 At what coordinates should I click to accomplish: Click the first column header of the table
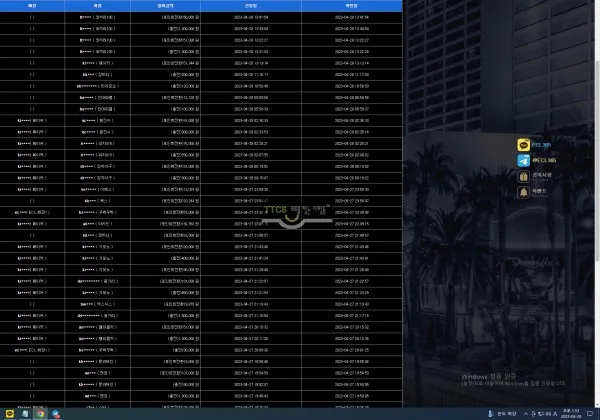32,6
